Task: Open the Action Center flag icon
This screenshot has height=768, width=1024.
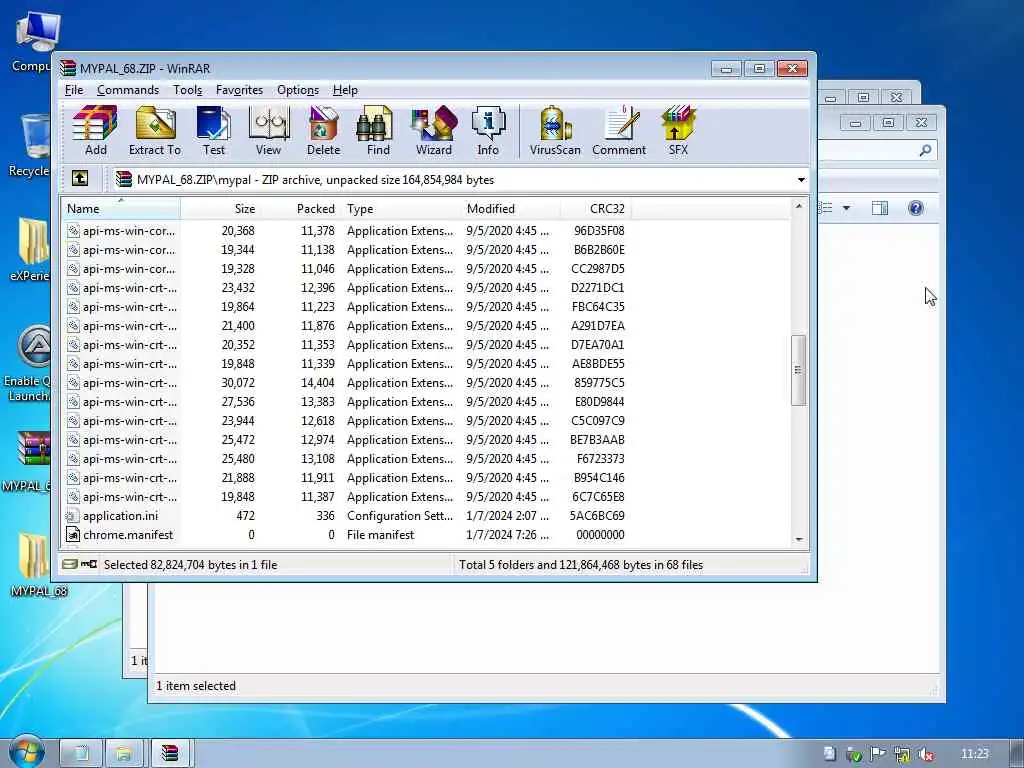Action: tap(878, 754)
